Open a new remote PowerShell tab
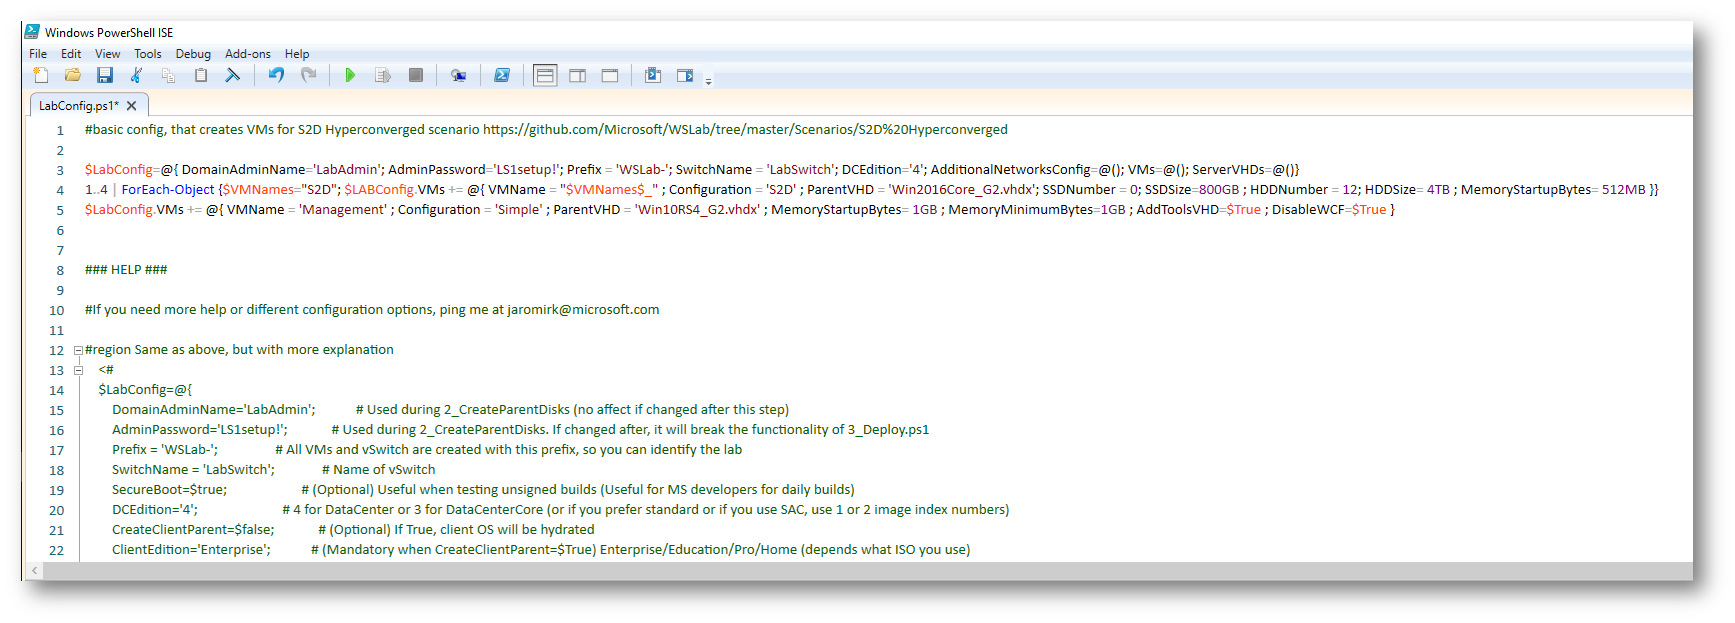The height and width of the screenshot is (623, 1735). (458, 75)
